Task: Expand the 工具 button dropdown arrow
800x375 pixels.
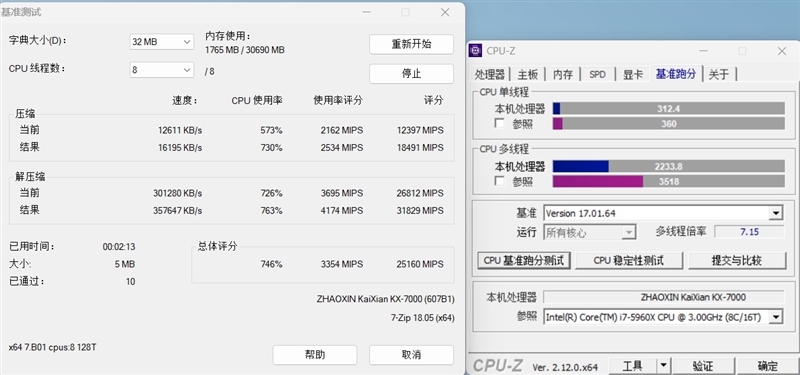Action: [x=663, y=365]
